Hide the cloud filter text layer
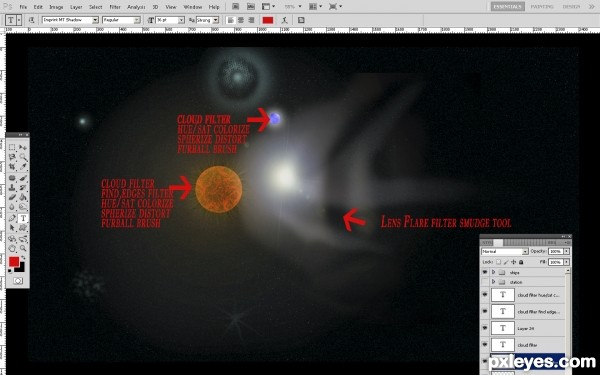600x375 pixels. 485,344
